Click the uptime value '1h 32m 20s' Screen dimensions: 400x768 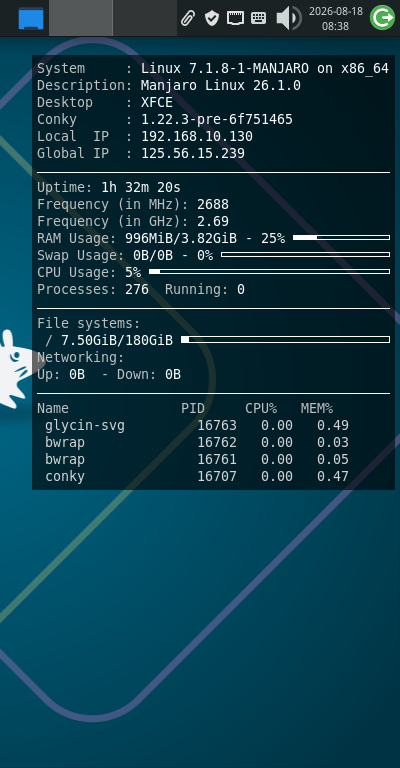click(x=141, y=187)
